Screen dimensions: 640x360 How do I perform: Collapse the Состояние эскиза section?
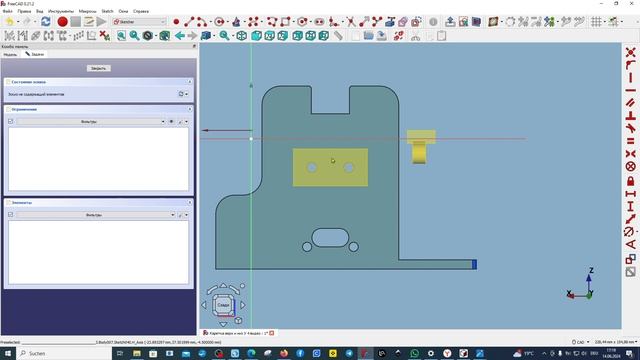click(190, 82)
